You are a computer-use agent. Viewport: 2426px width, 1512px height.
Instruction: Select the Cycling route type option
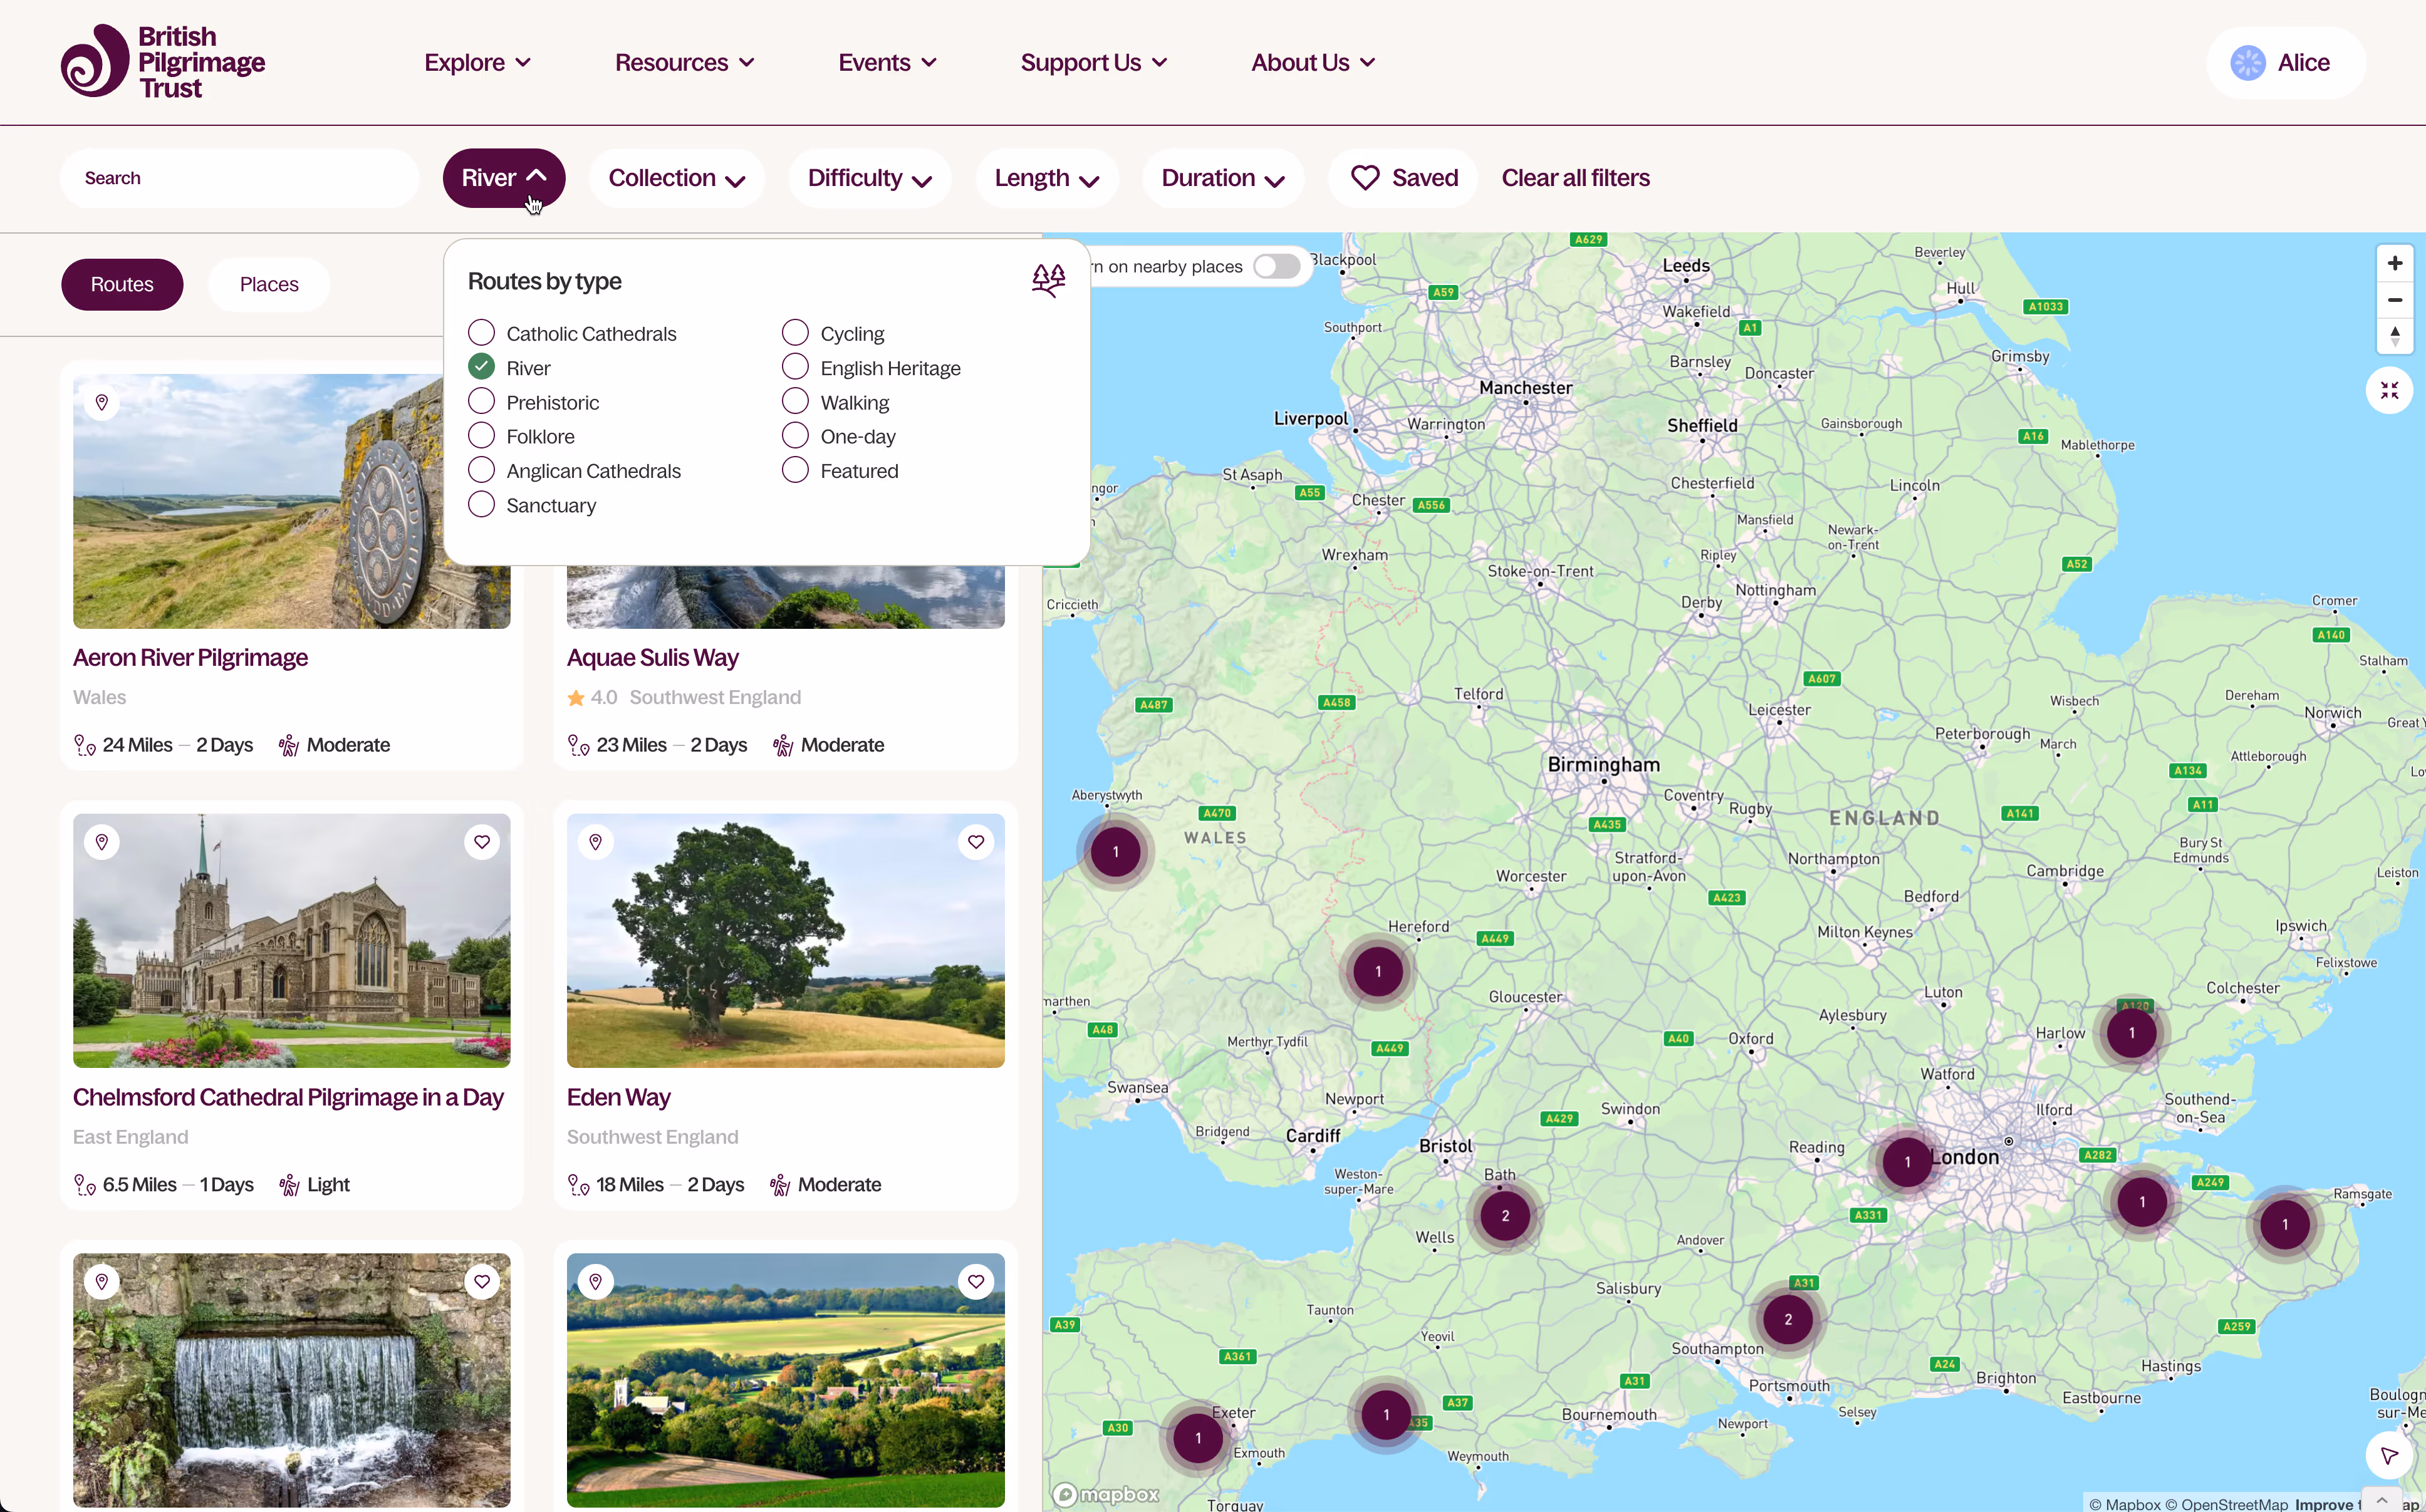(x=795, y=333)
